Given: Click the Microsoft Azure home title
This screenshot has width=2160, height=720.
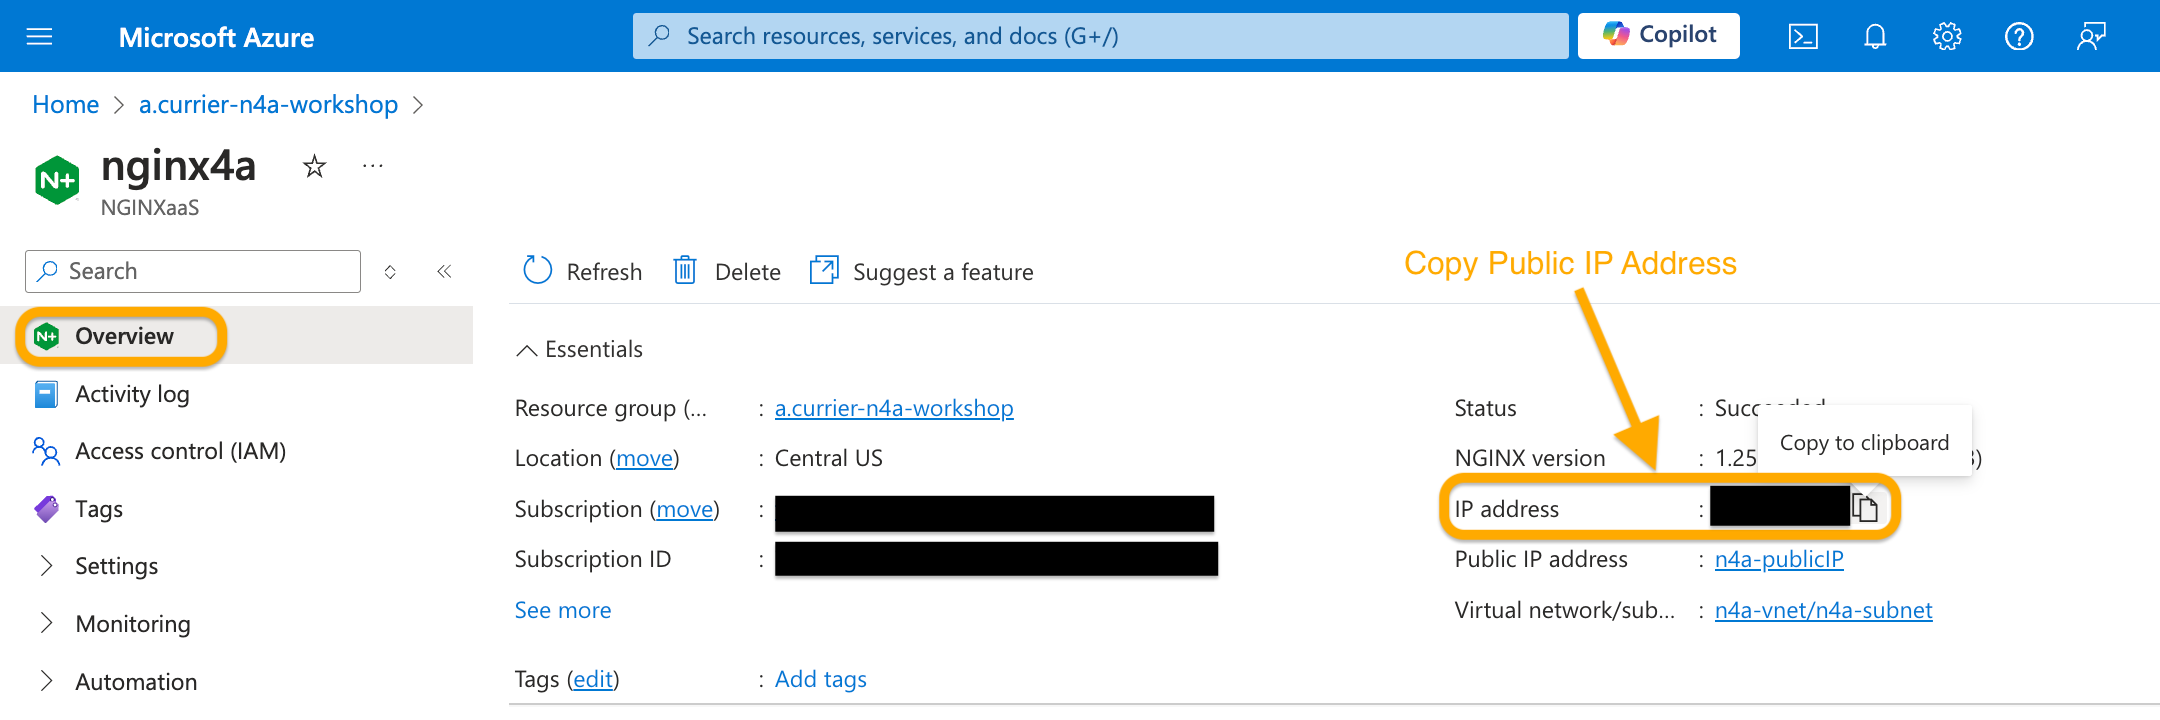Looking at the screenshot, I should point(216,38).
